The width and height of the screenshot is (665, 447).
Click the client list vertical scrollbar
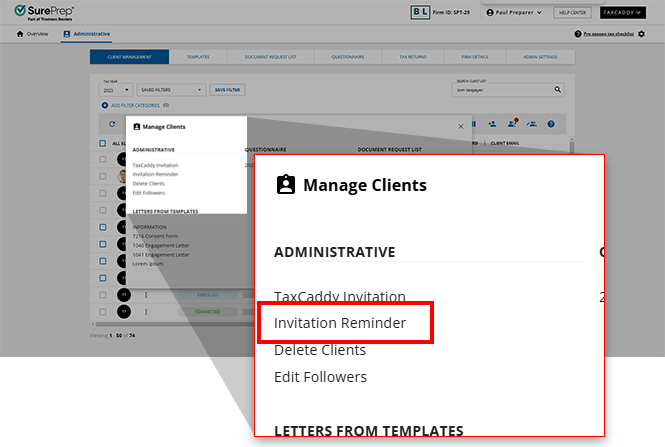(x=572, y=146)
